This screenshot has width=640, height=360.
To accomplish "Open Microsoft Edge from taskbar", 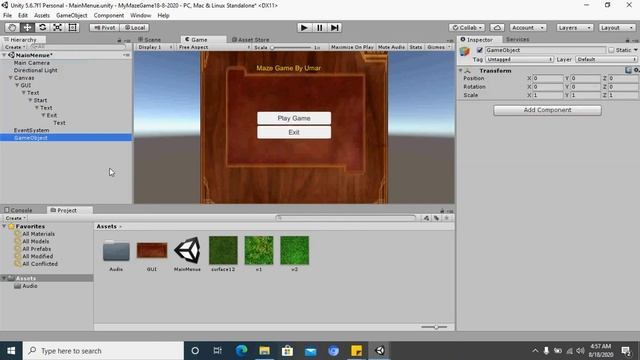I will [242, 351].
